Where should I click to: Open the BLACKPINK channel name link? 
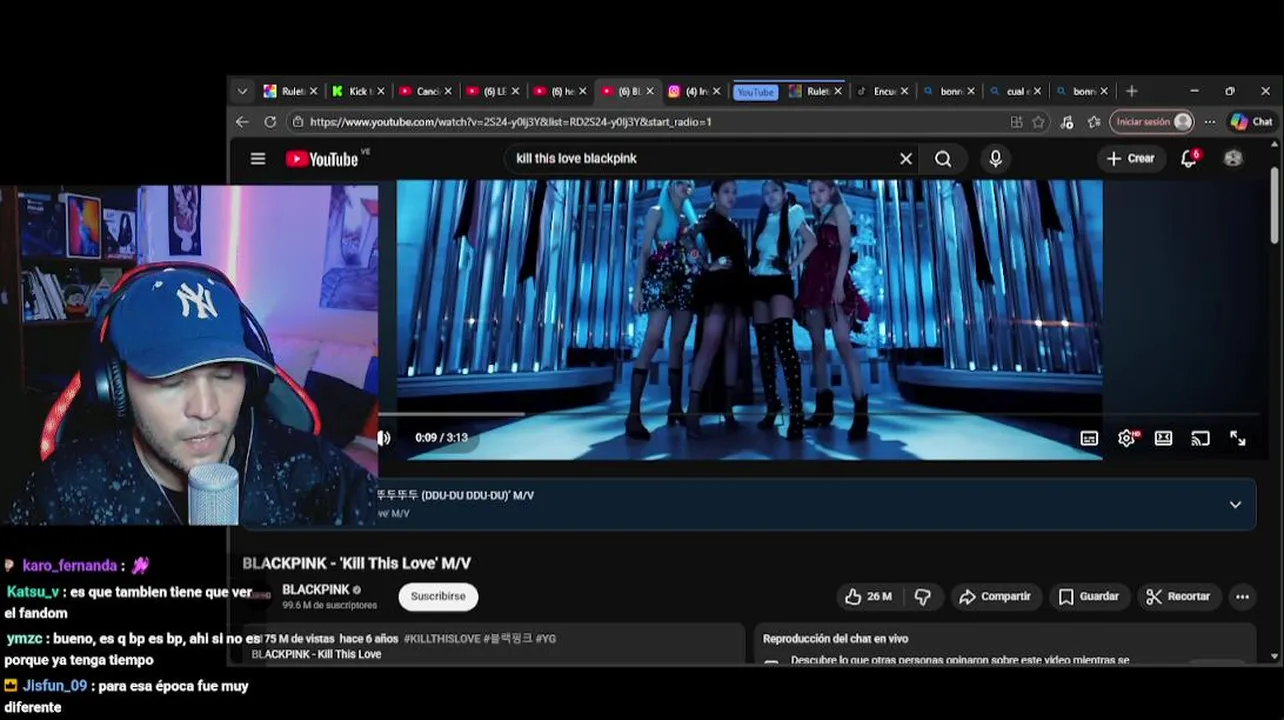click(x=316, y=590)
